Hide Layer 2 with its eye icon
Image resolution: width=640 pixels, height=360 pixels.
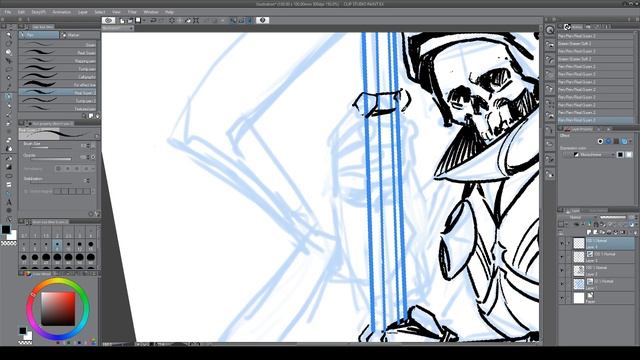coord(562,270)
